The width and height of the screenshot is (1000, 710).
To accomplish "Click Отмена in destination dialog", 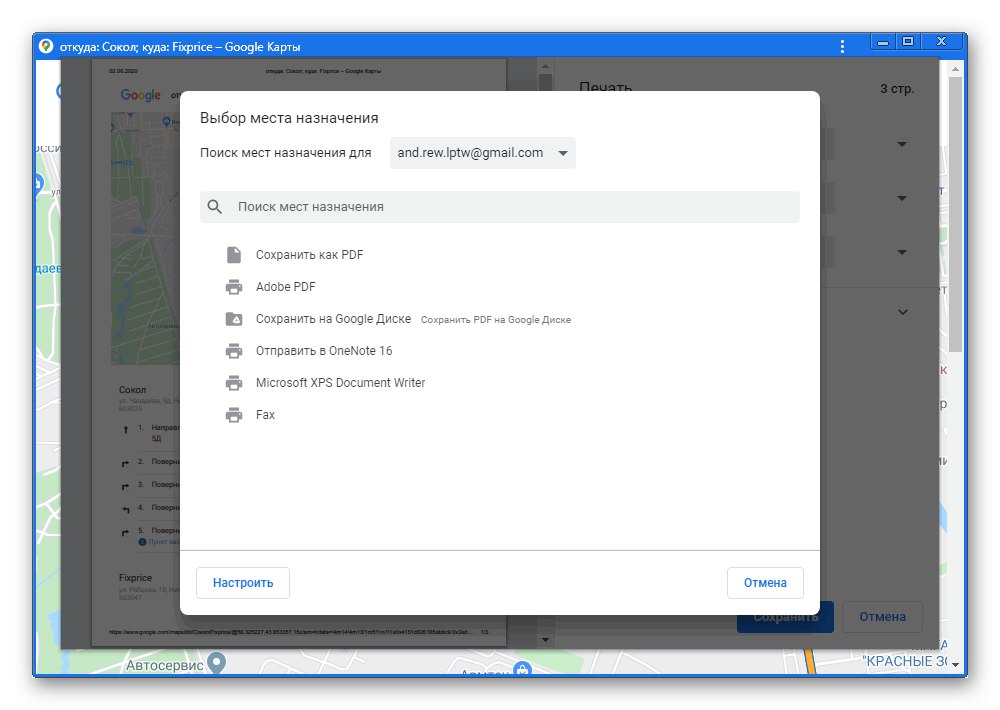I will point(765,583).
